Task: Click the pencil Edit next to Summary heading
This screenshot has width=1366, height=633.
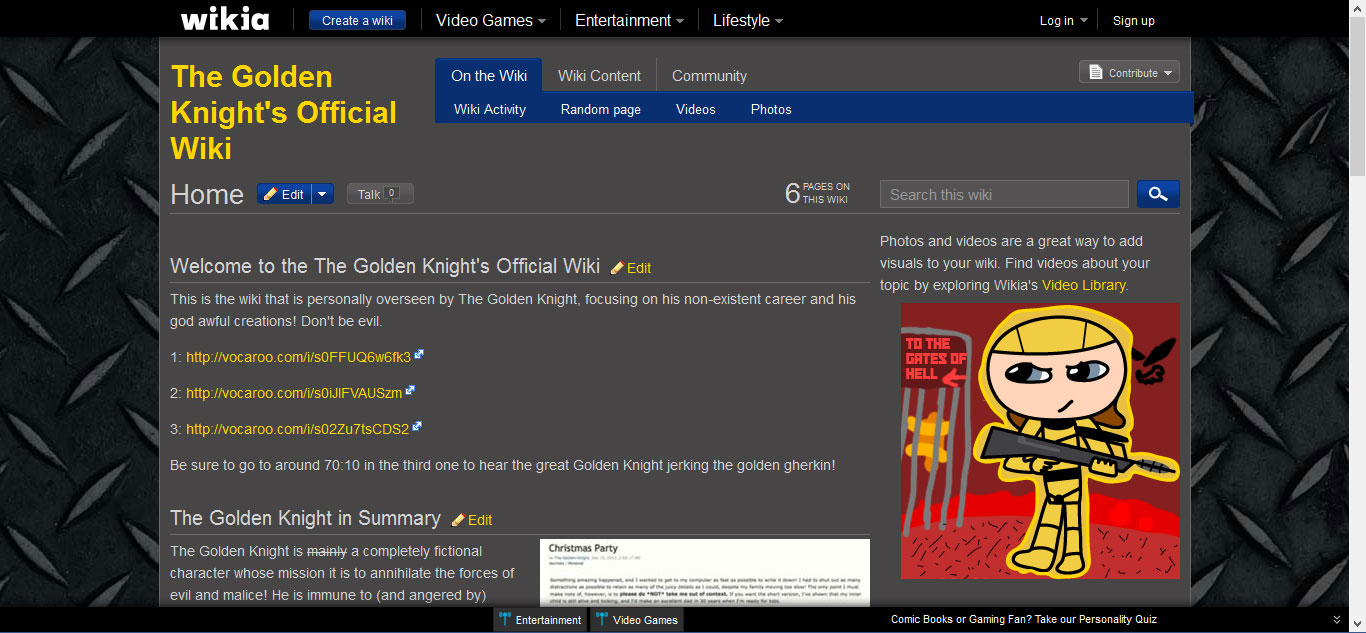Action: pos(472,520)
